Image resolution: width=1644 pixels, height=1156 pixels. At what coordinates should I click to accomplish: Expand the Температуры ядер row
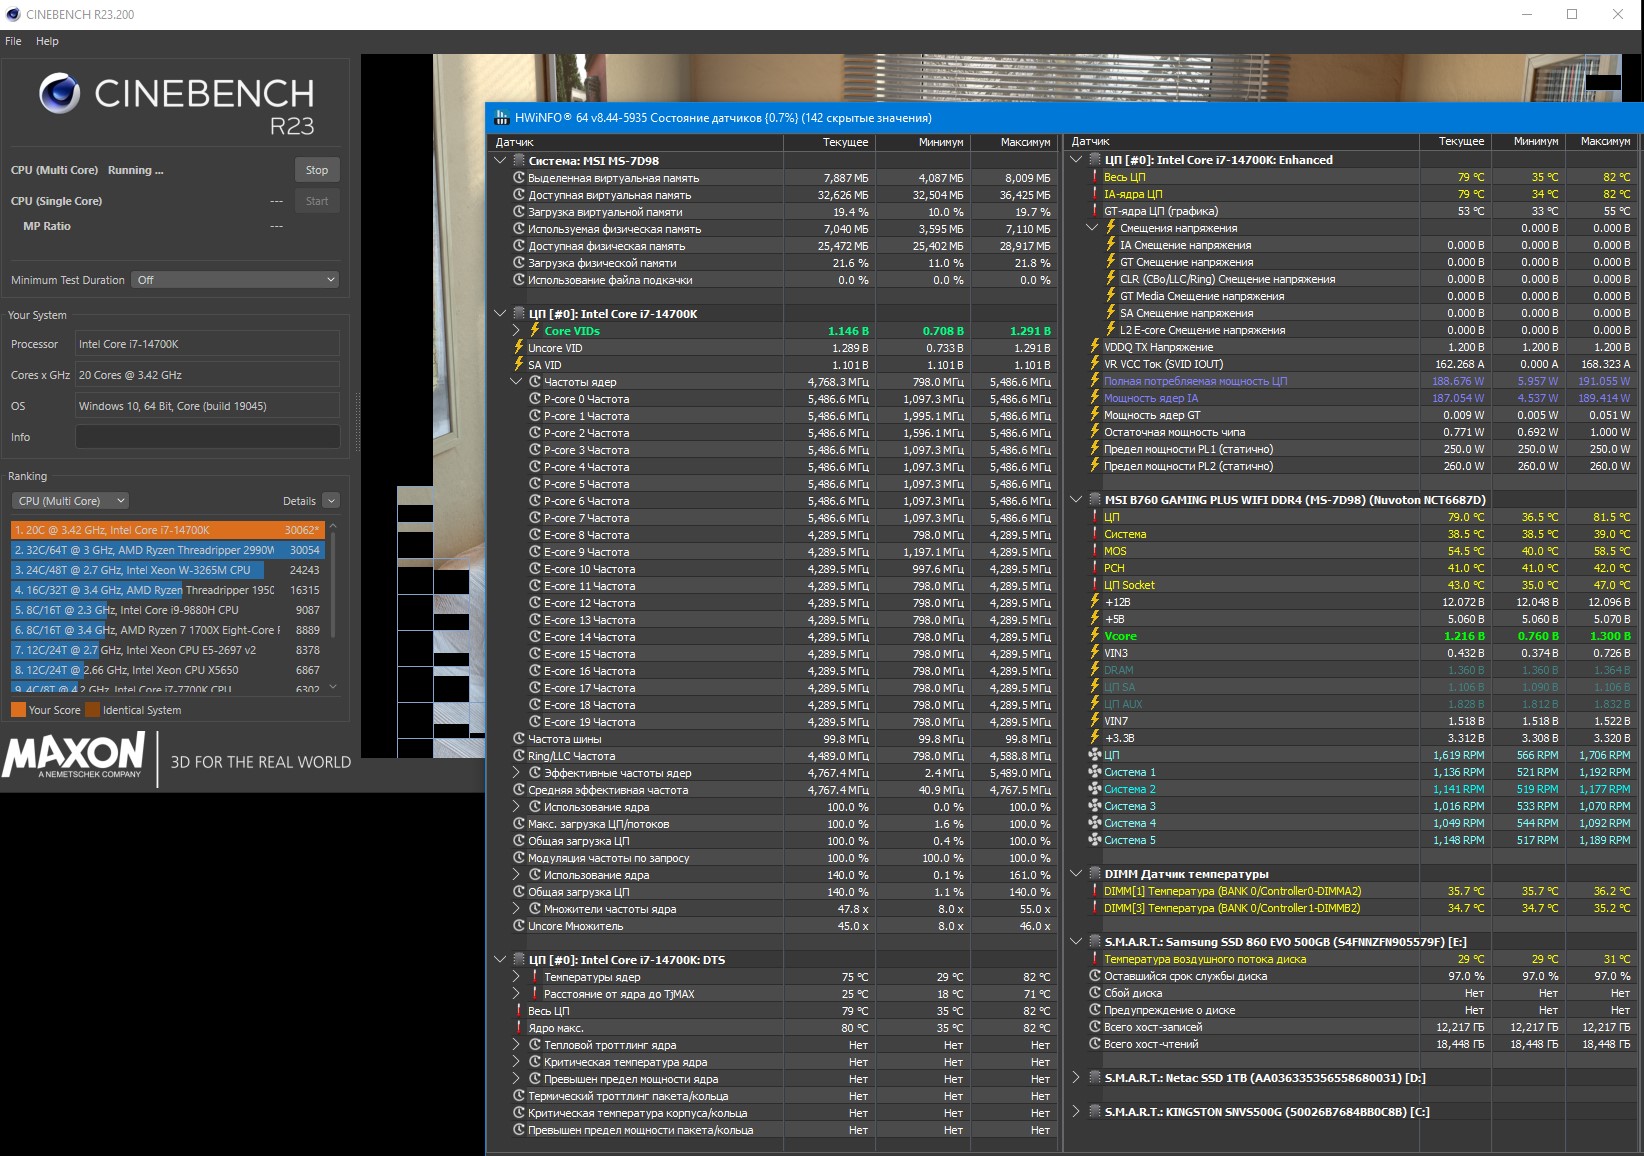coord(516,976)
